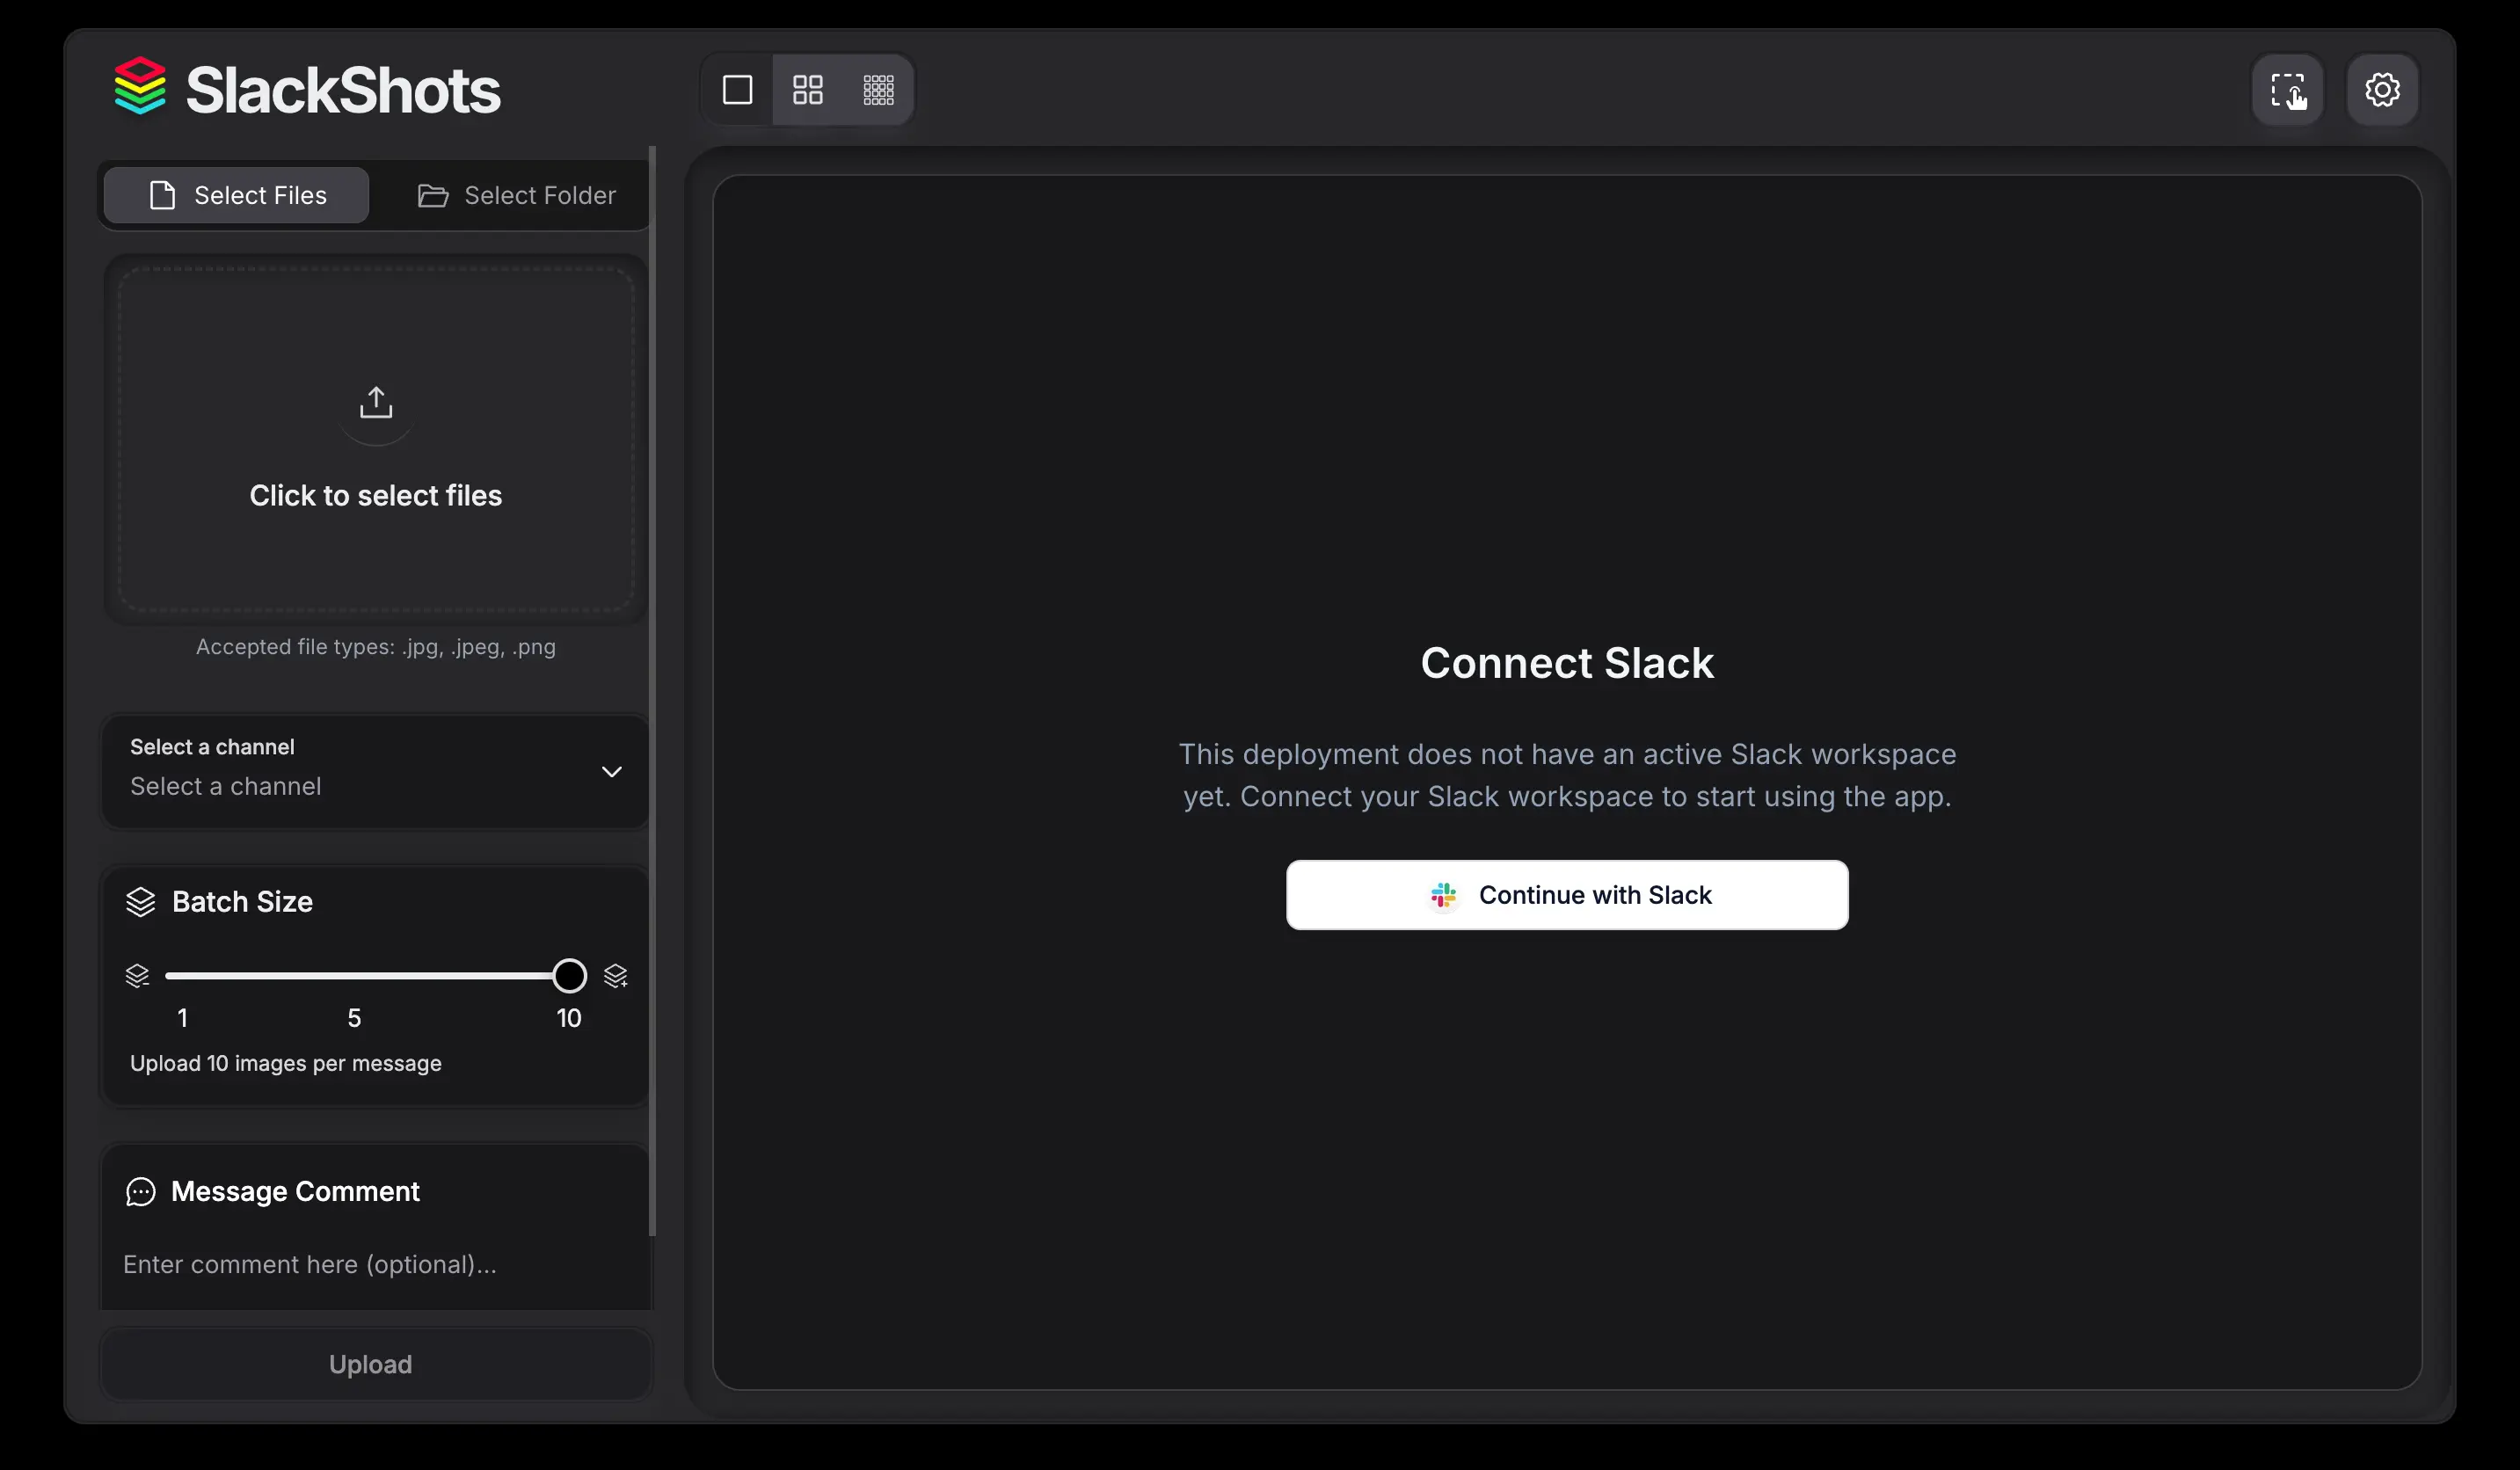Click the SlackShots stacked layers logo
Screen dimensions: 2520x1470
(140, 86)
